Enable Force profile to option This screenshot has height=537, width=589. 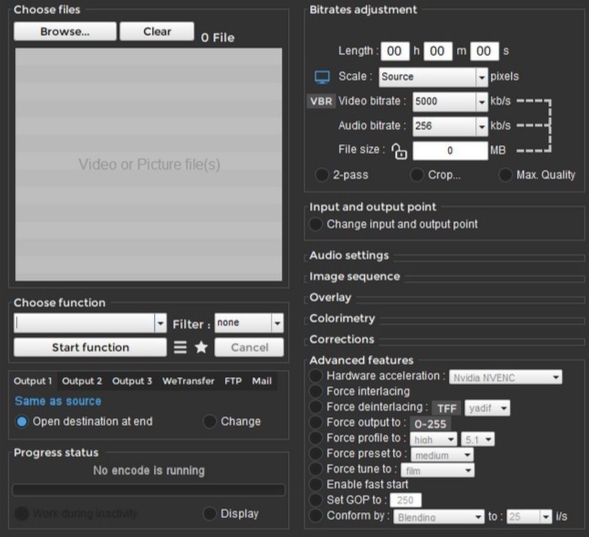[x=315, y=438]
